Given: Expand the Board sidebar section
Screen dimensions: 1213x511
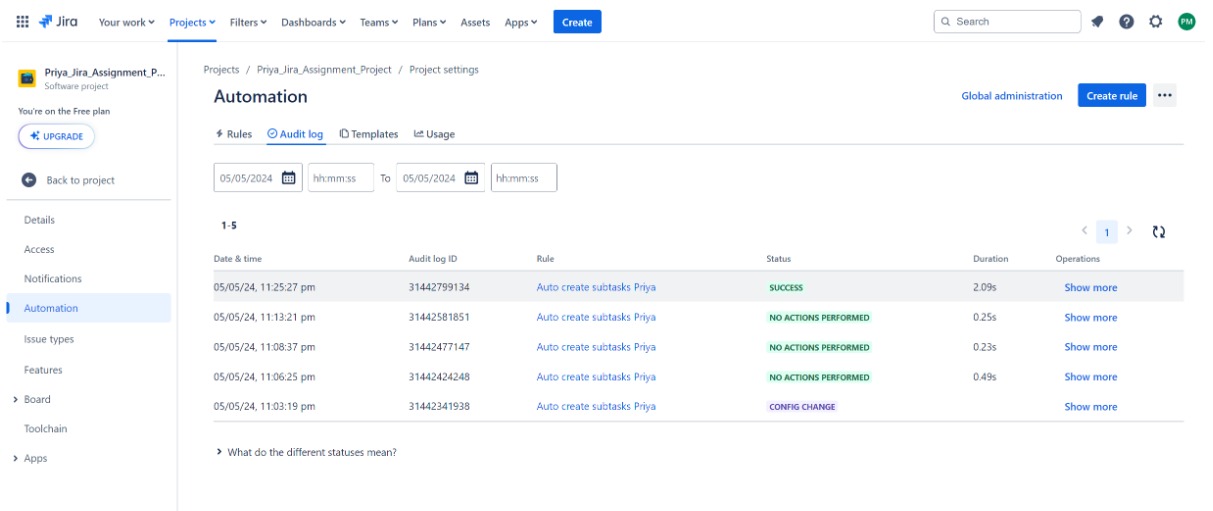Looking at the screenshot, I should pyautogui.click(x=15, y=400).
